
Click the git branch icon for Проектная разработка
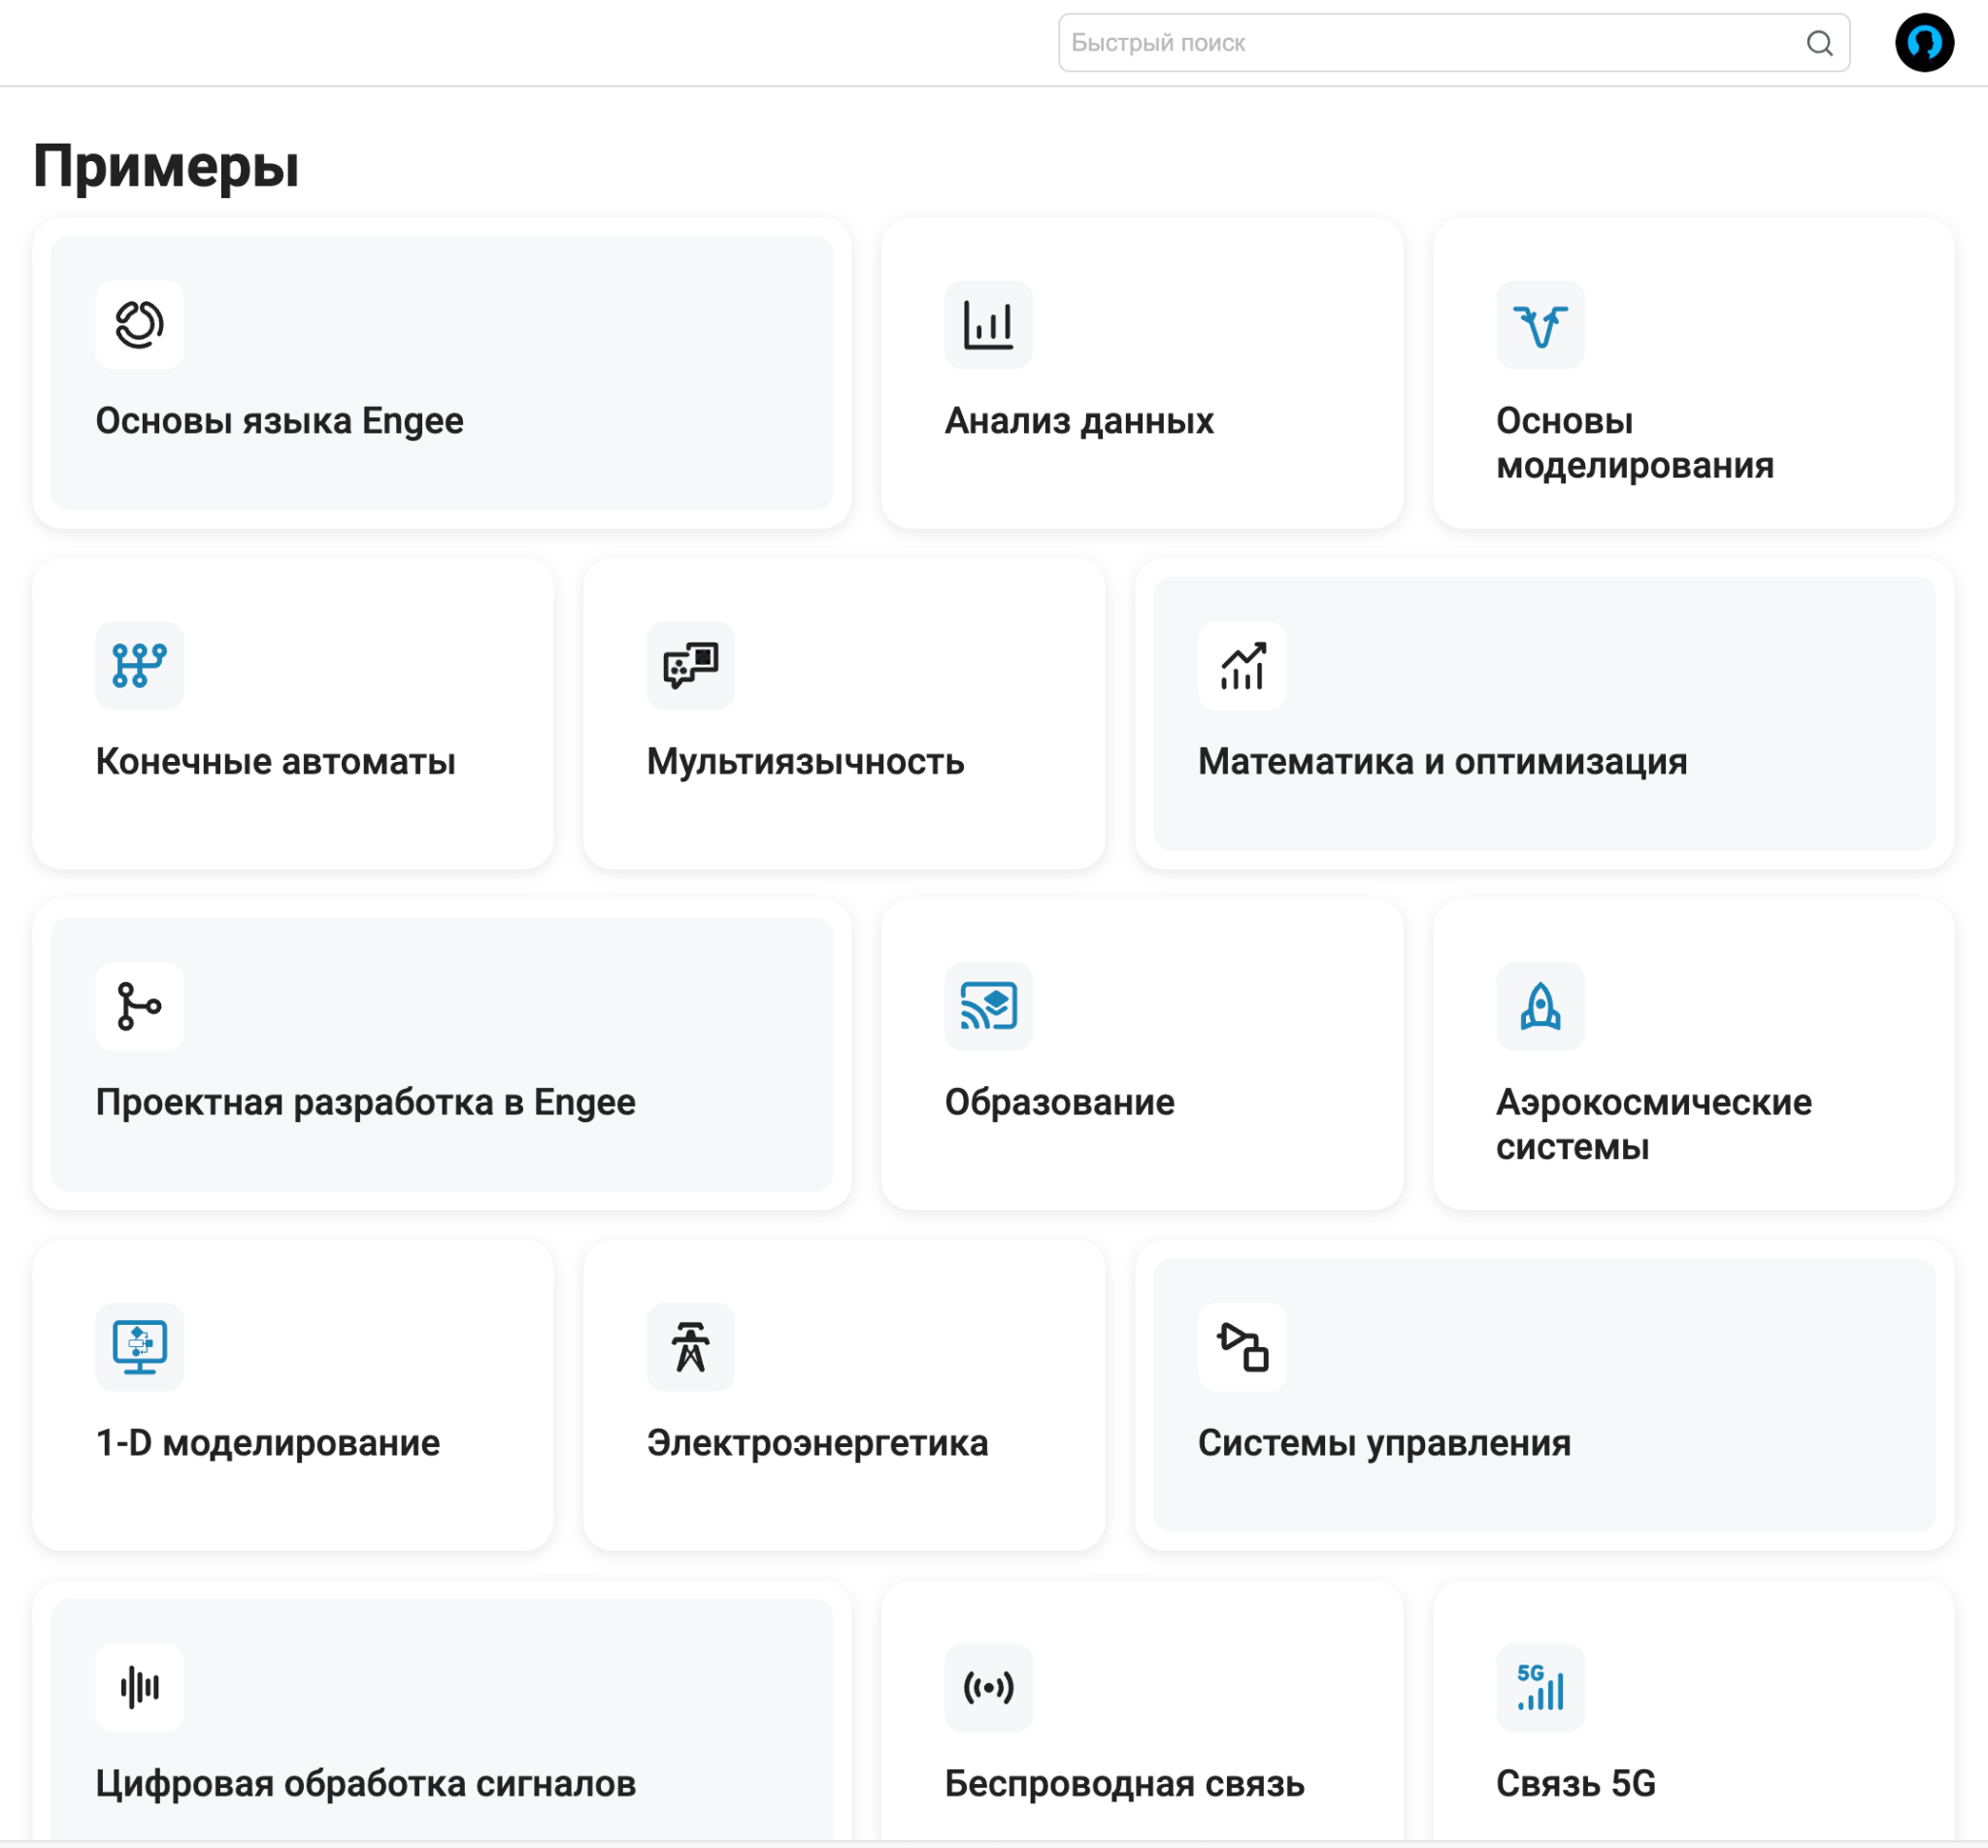pos(139,1006)
